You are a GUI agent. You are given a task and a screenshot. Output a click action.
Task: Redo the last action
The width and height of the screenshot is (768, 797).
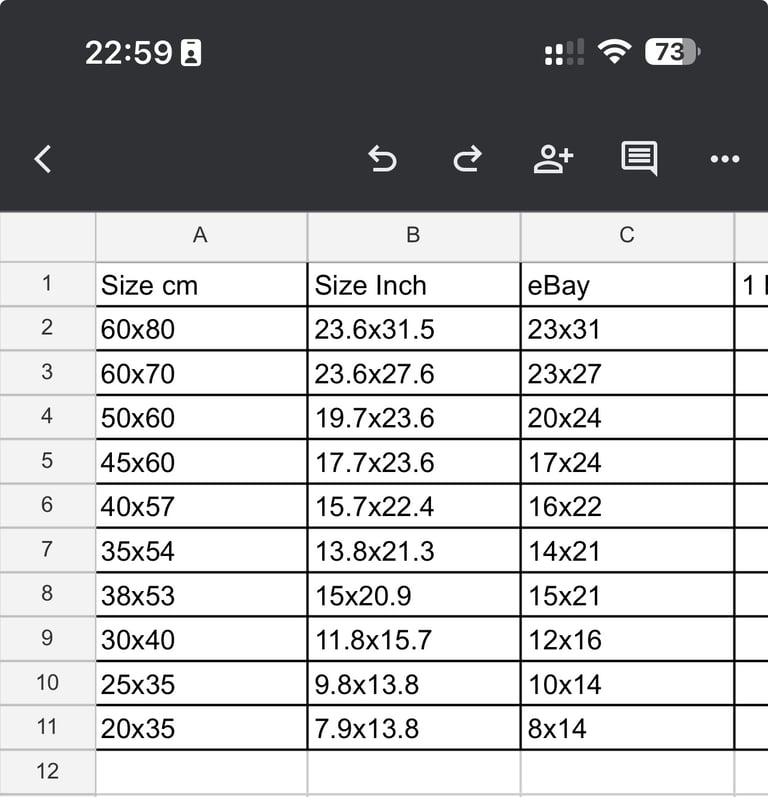(467, 159)
